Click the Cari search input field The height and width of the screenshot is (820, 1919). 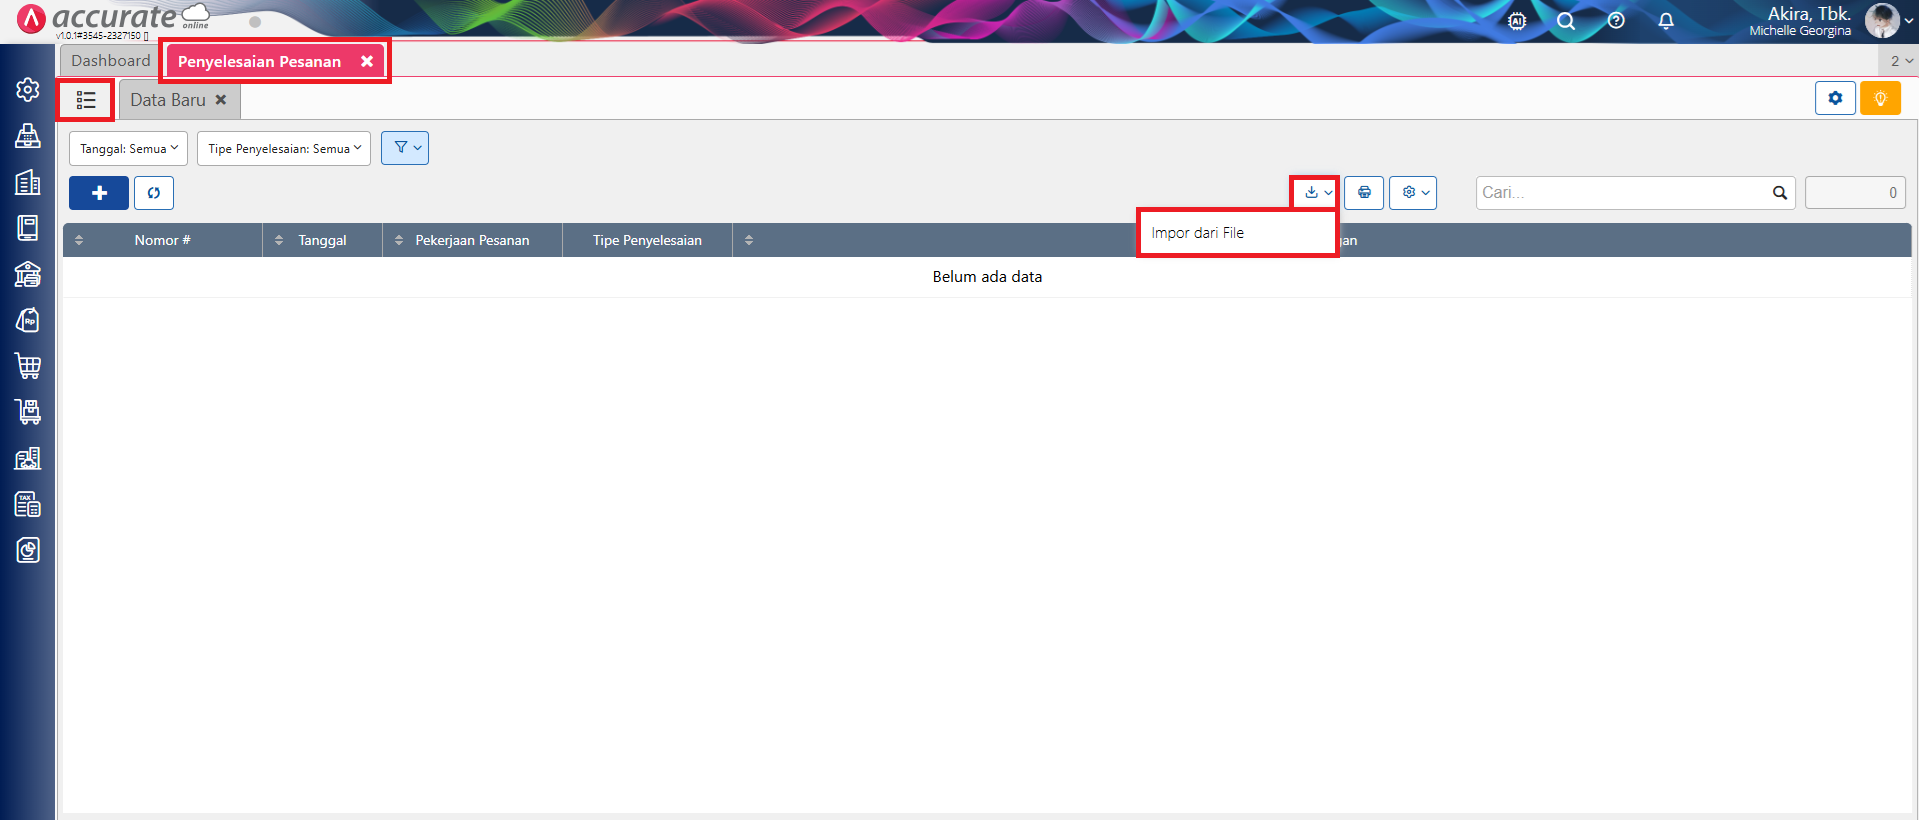pos(1620,193)
